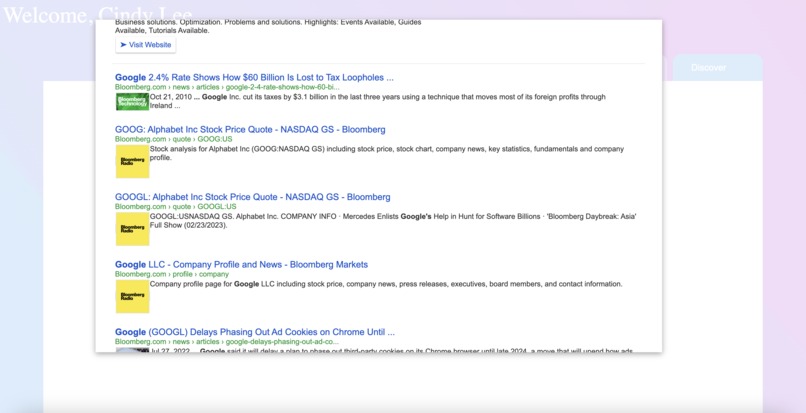The height and width of the screenshot is (413, 806).
Task: Click the snippet starting 'Company profile page for Google LLC'
Action: [386, 284]
